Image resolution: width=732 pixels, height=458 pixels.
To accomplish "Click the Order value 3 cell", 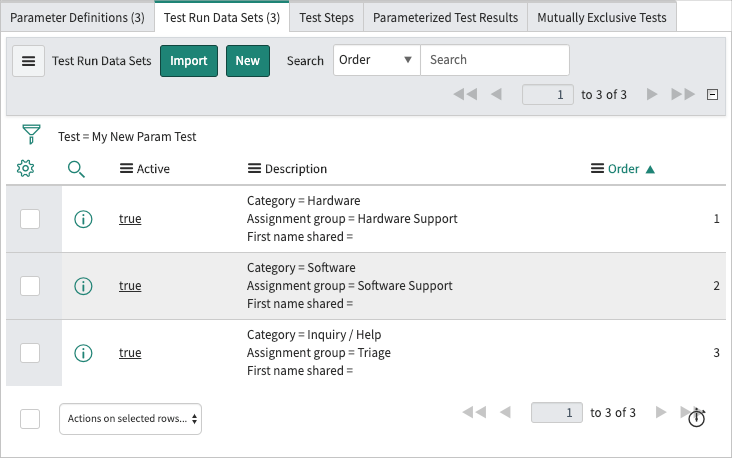I will tap(716, 353).
